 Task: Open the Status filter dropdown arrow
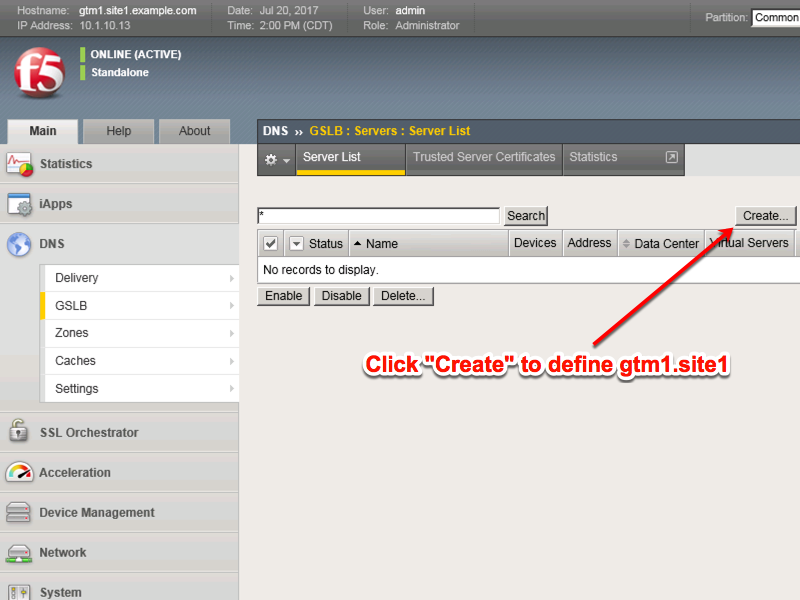click(x=296, y=243)
